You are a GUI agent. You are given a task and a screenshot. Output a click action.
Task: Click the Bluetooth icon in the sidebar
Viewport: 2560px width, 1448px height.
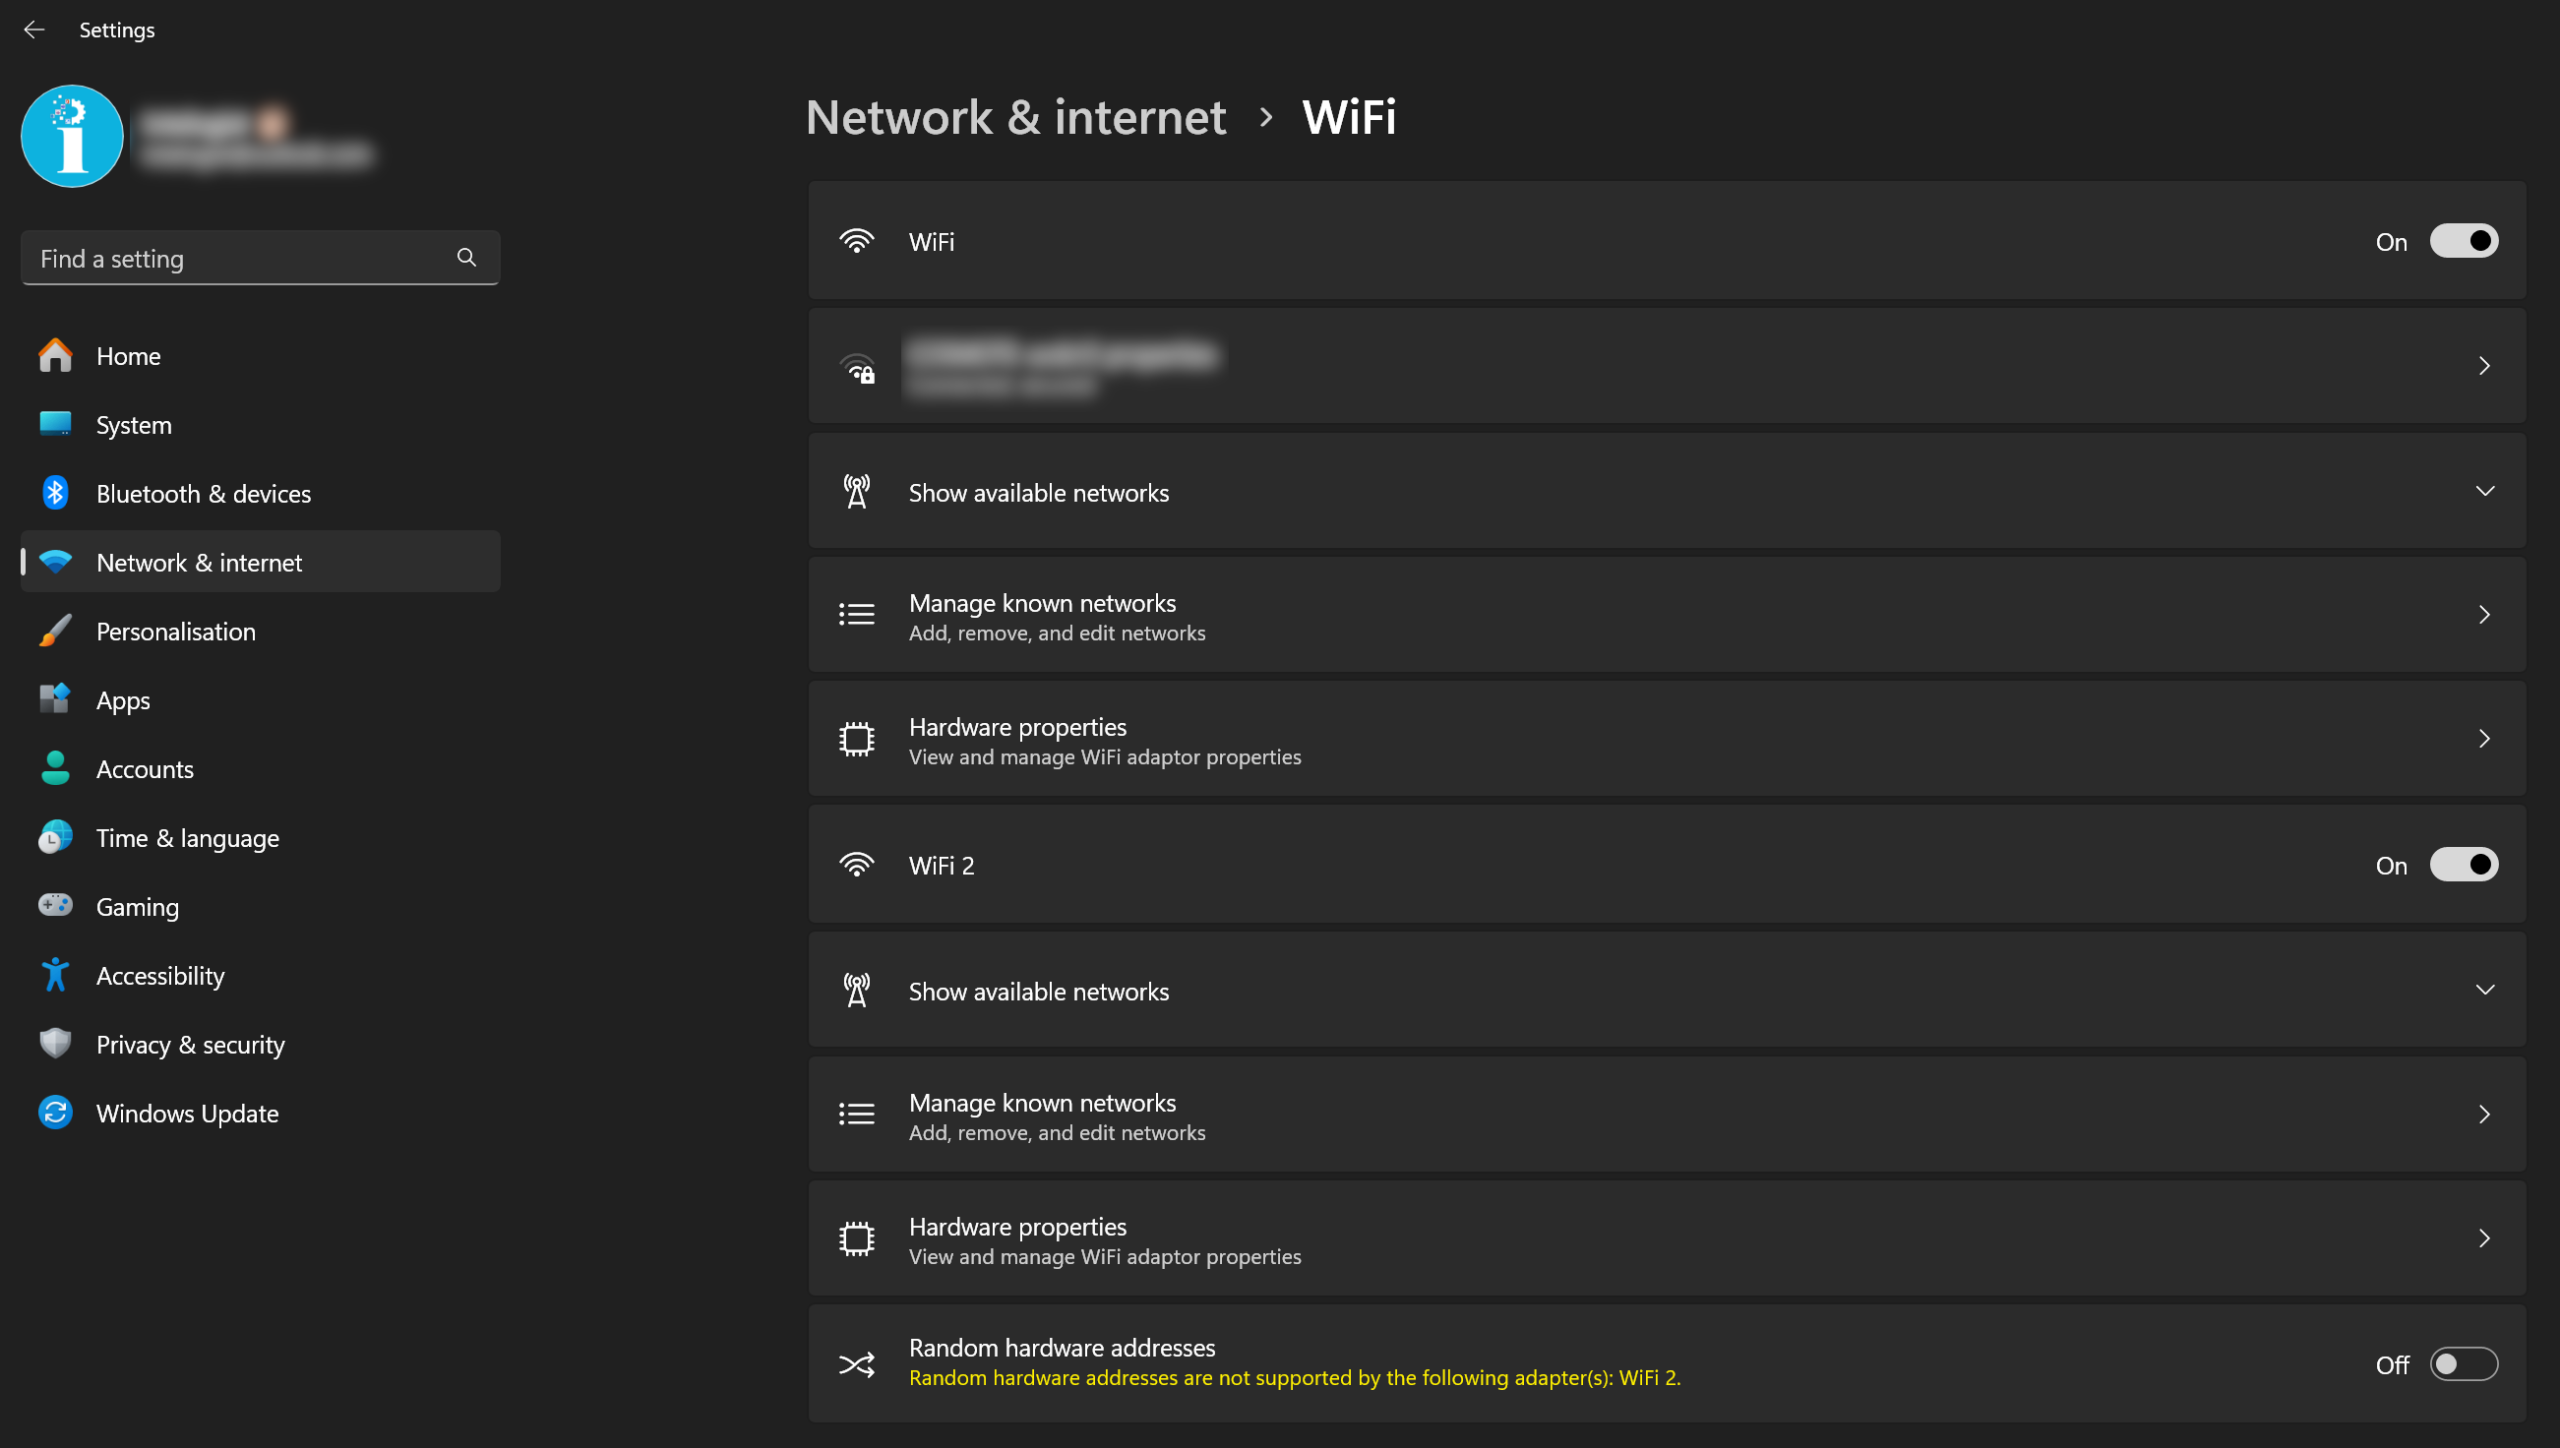click(55, 493)
